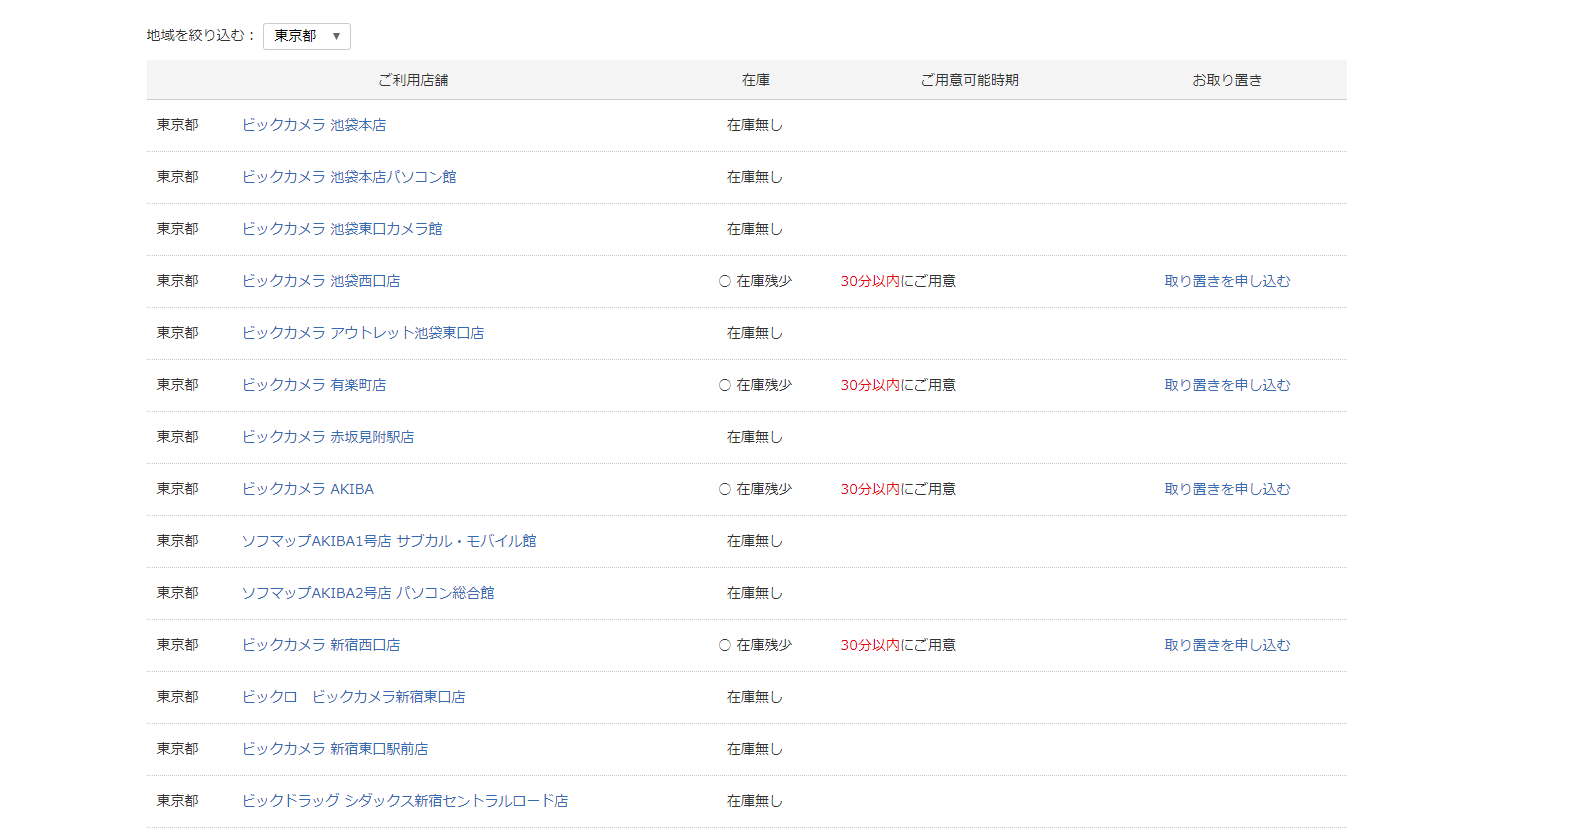Open ビックカメラ 池袋東口カメラ館 store link
The width and height of the screenshot is (1582, 832).
(342, 229)
